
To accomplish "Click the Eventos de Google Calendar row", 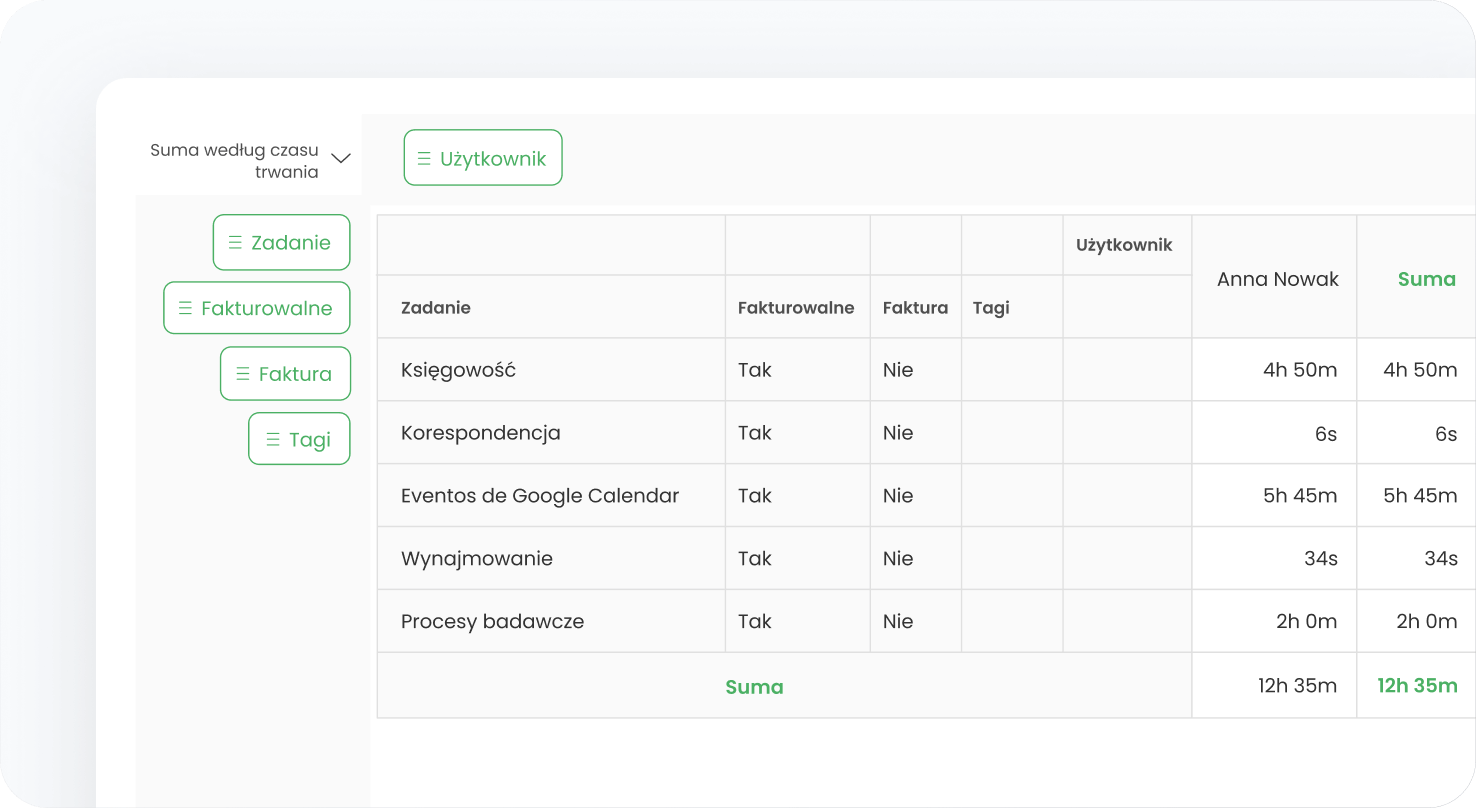I will [x=540, y=496].
